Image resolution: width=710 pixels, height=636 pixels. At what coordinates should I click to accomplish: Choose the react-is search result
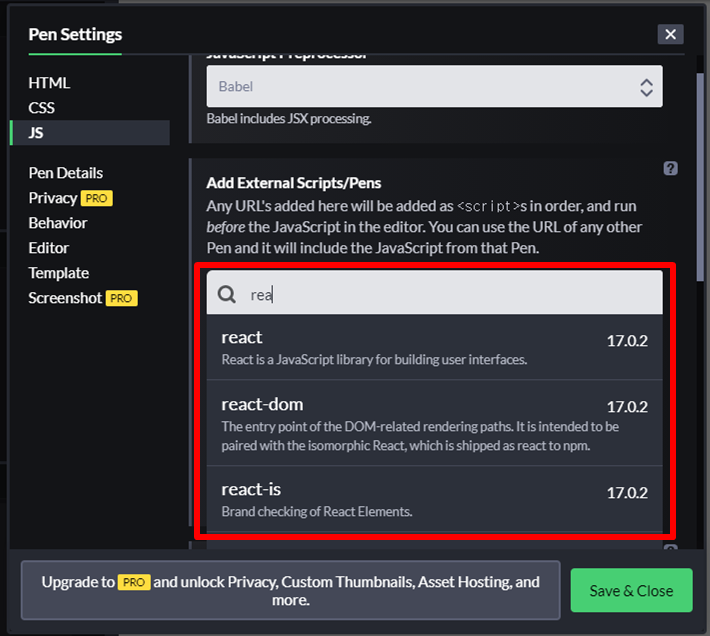tap(434, 499)
